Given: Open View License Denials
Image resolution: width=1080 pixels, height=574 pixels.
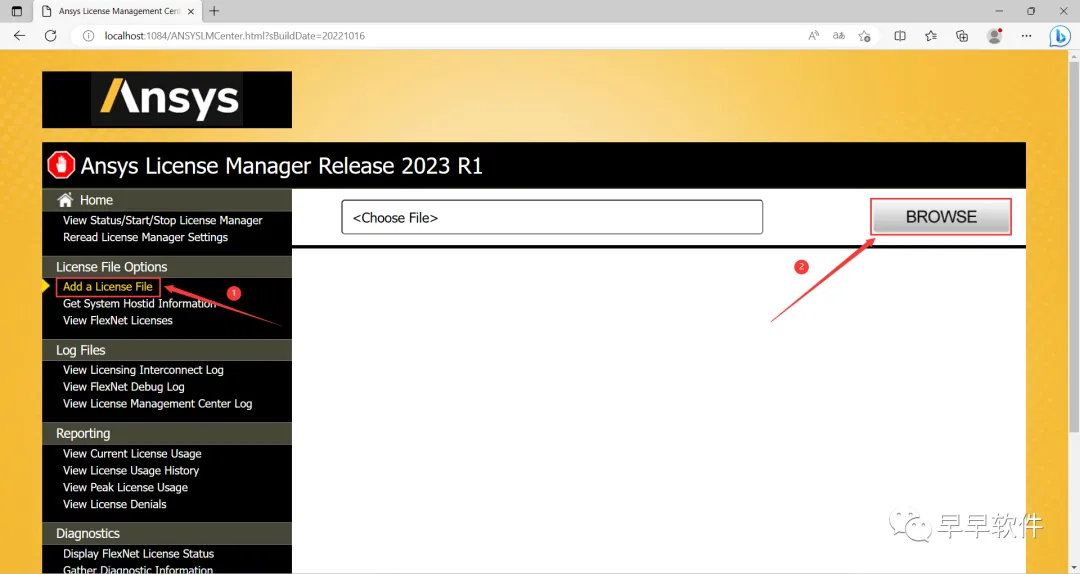Looking at the screenshot, I should tap(114, 504).
